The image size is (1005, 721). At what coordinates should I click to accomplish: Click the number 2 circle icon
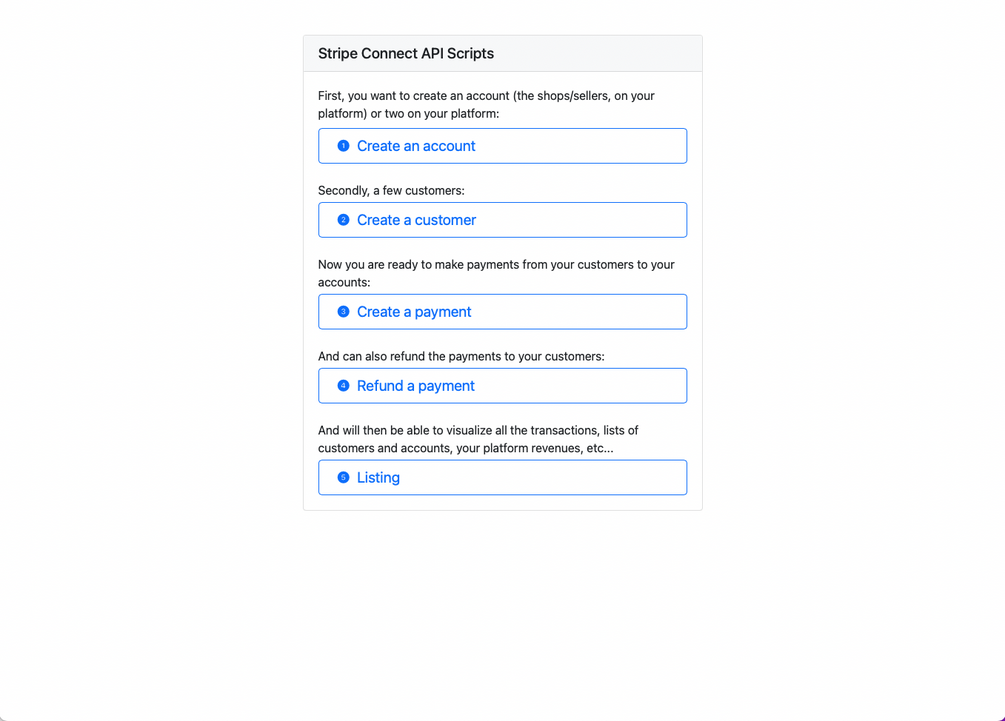(343, 220)
